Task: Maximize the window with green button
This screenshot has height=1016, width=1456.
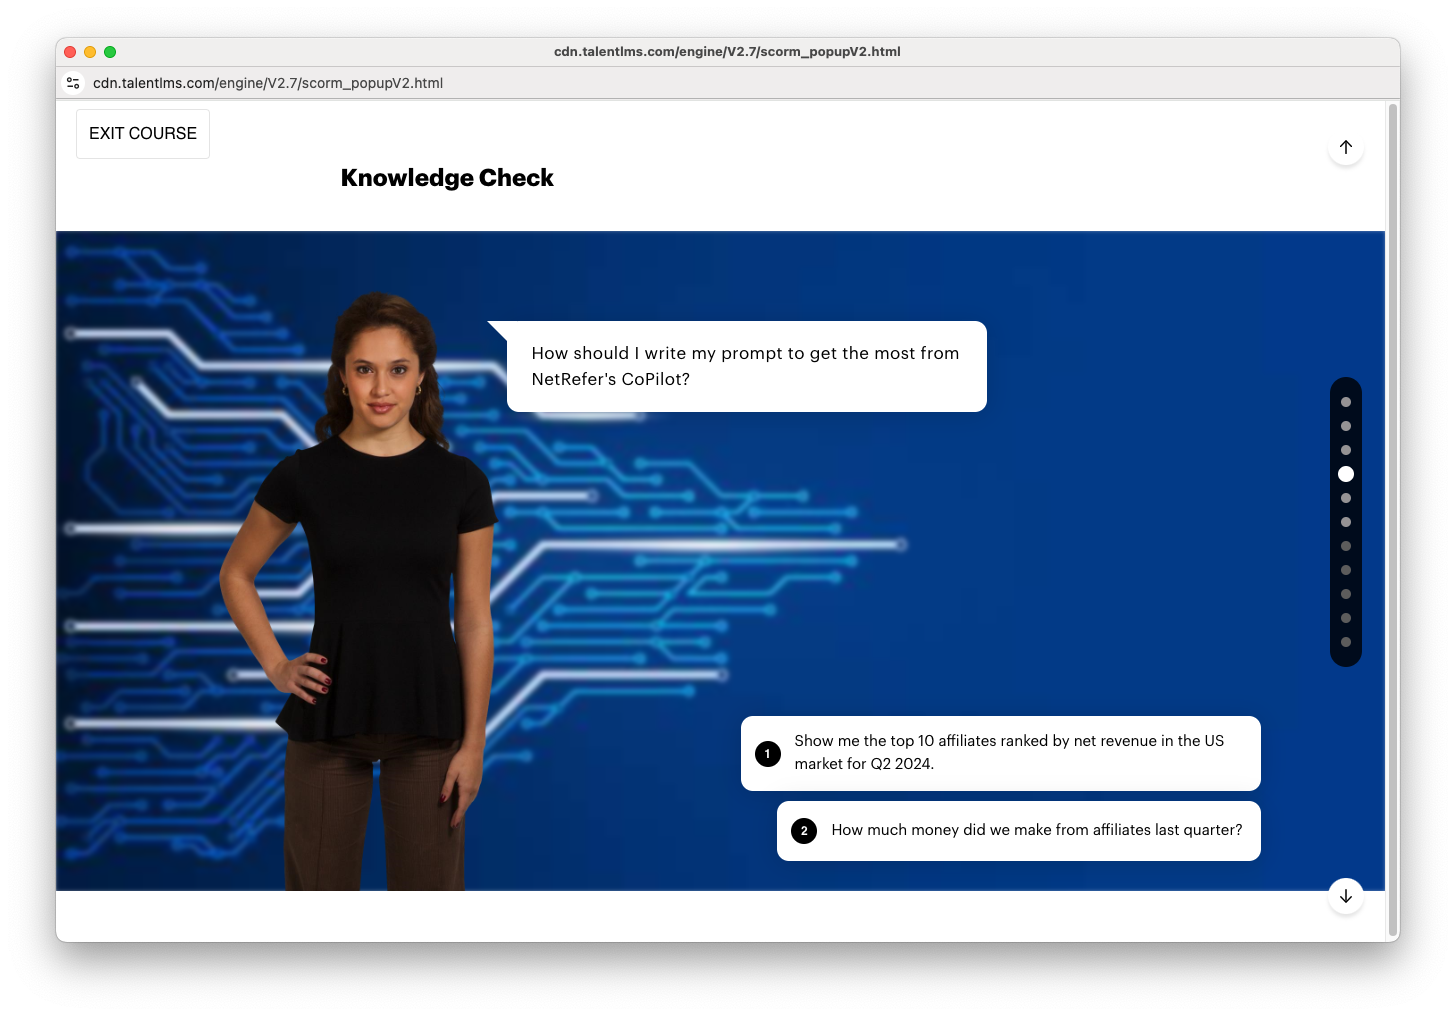Action: point(110,52)
